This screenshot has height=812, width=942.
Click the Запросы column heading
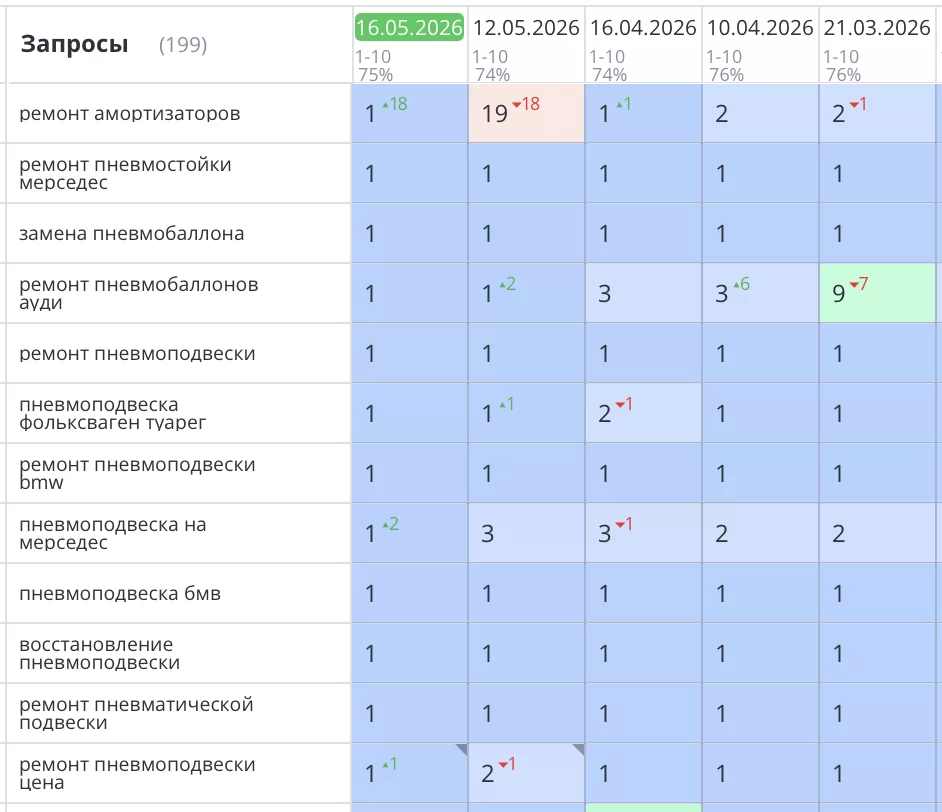[x=74, y=44]
